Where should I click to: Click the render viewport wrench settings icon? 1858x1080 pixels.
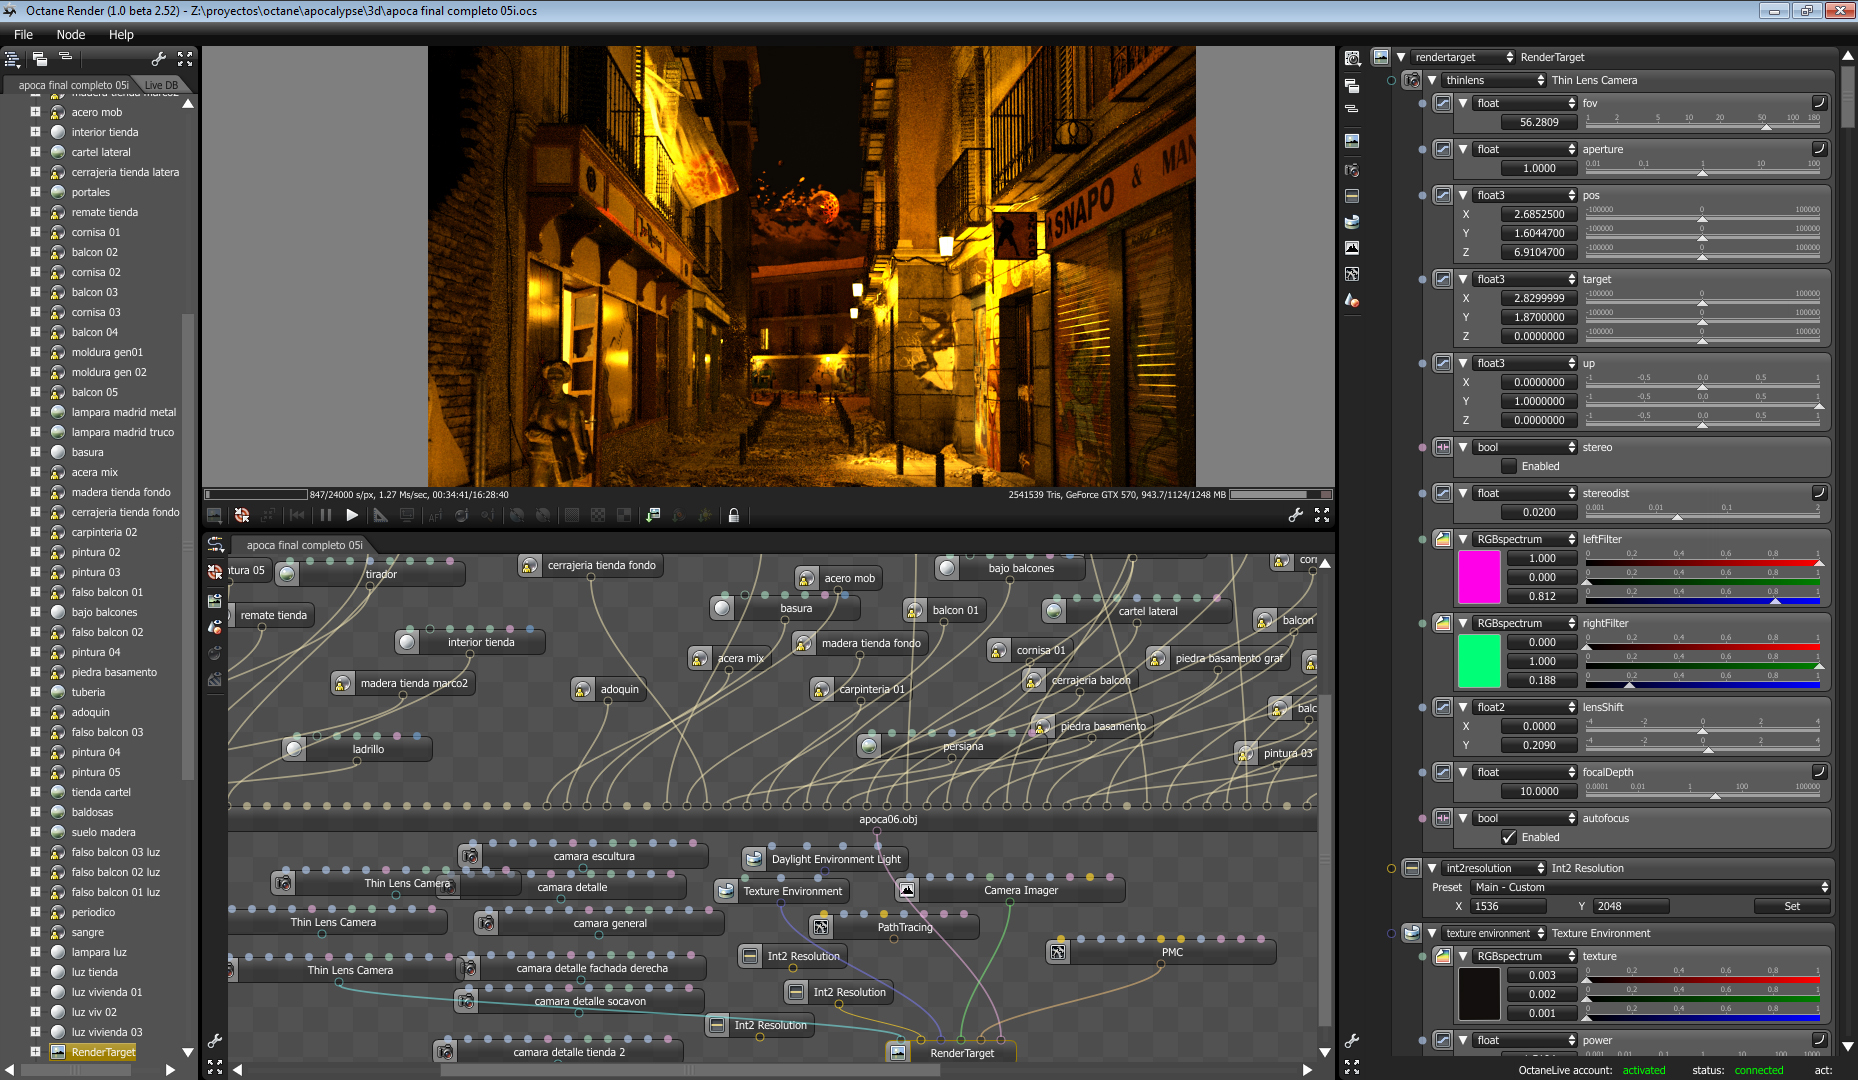coord(1295,515)
